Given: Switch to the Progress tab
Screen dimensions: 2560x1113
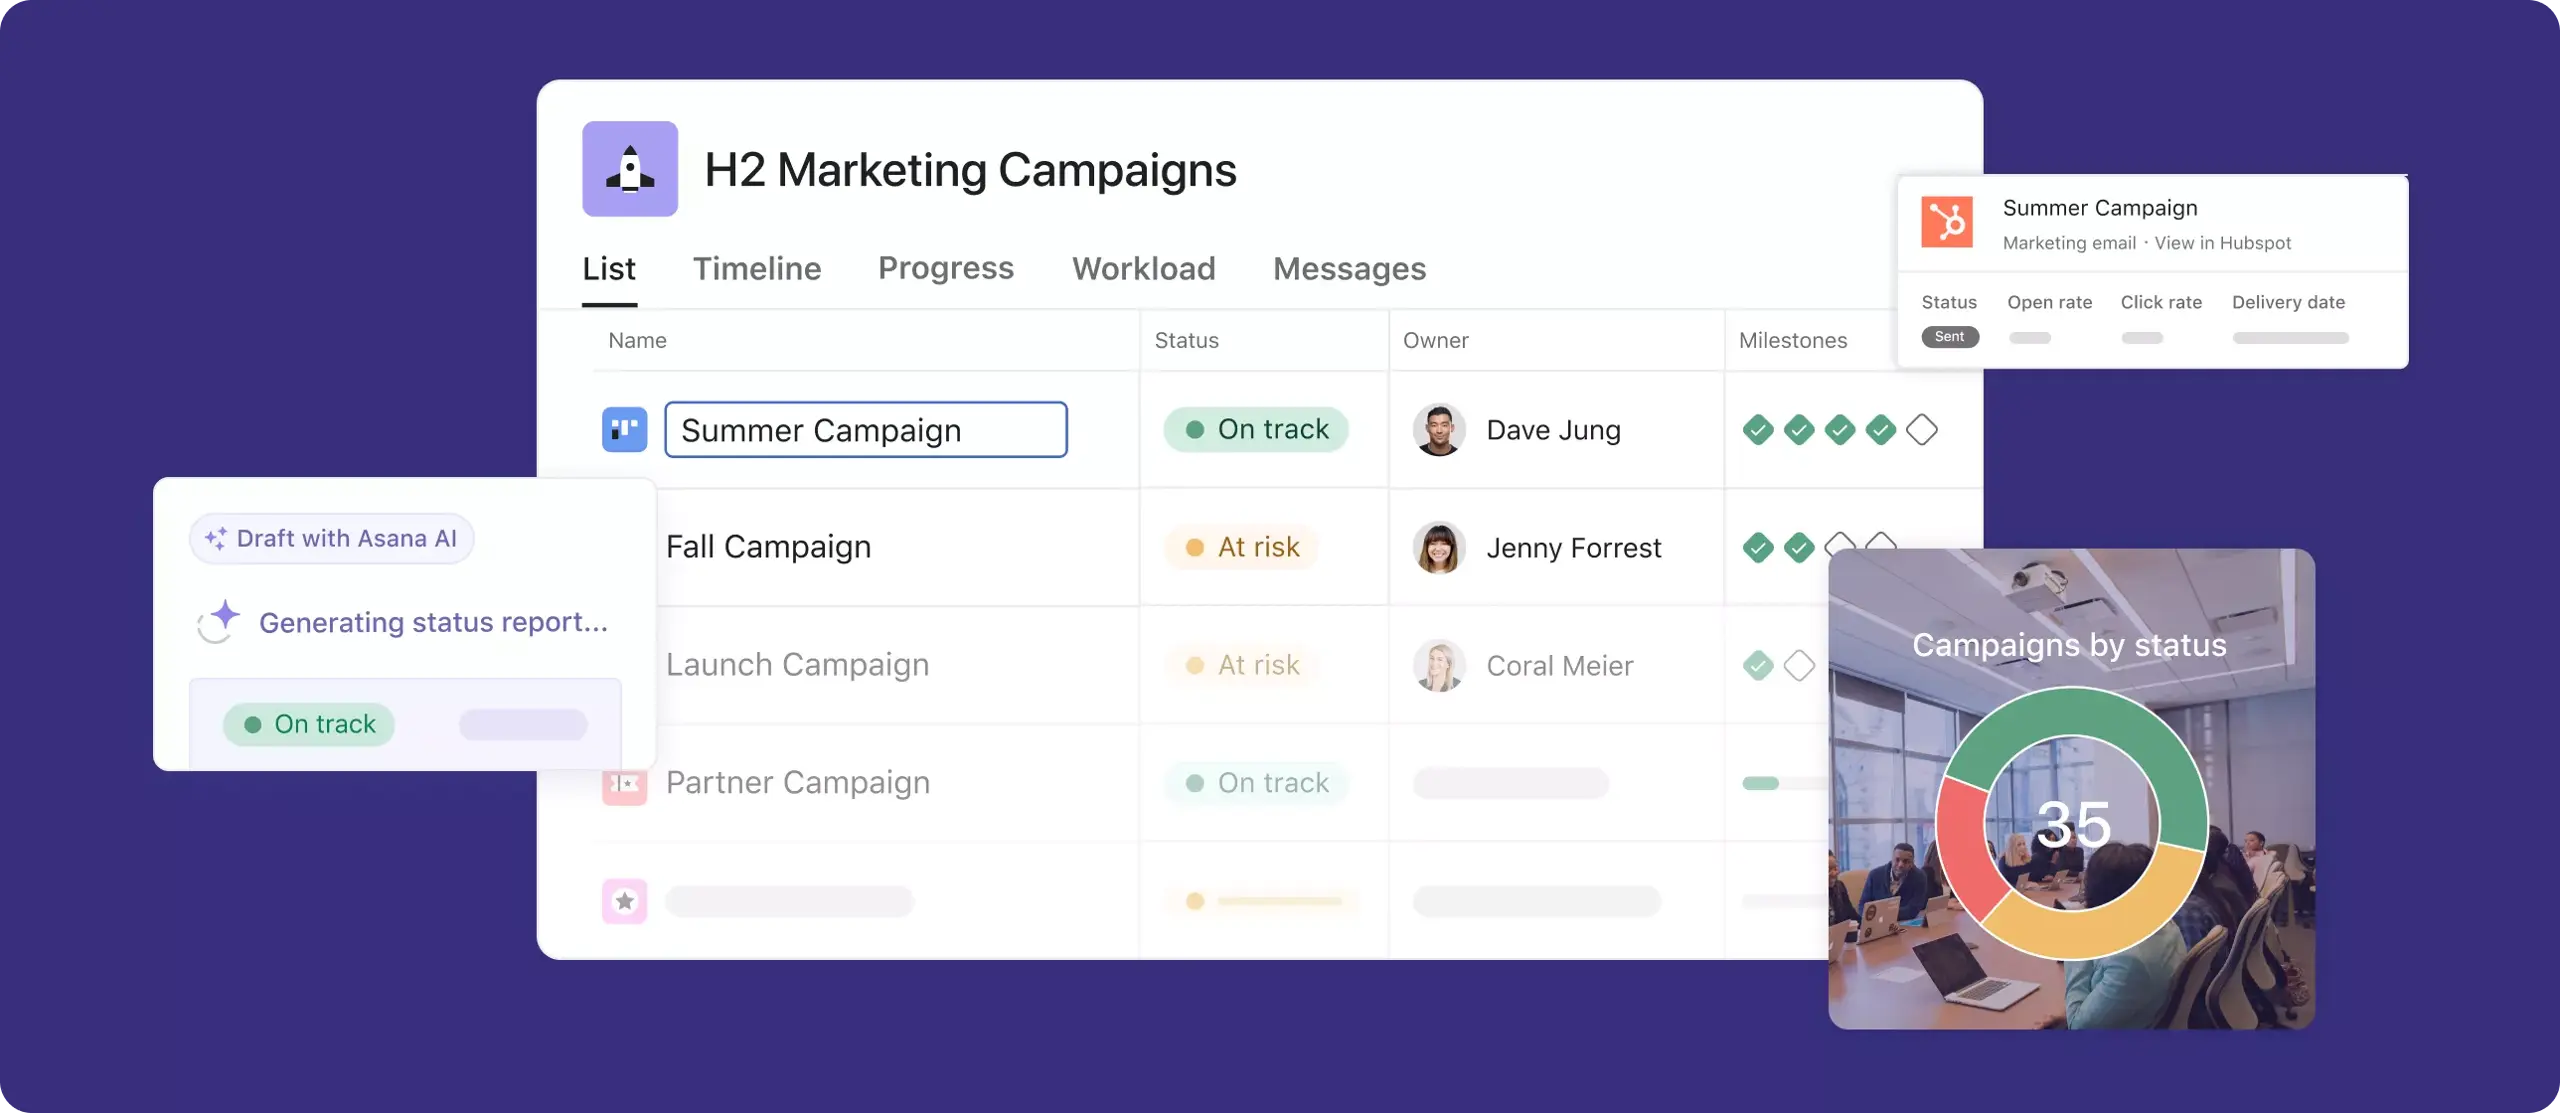Looking at the screenshot, I should click(x=945, y=268).
